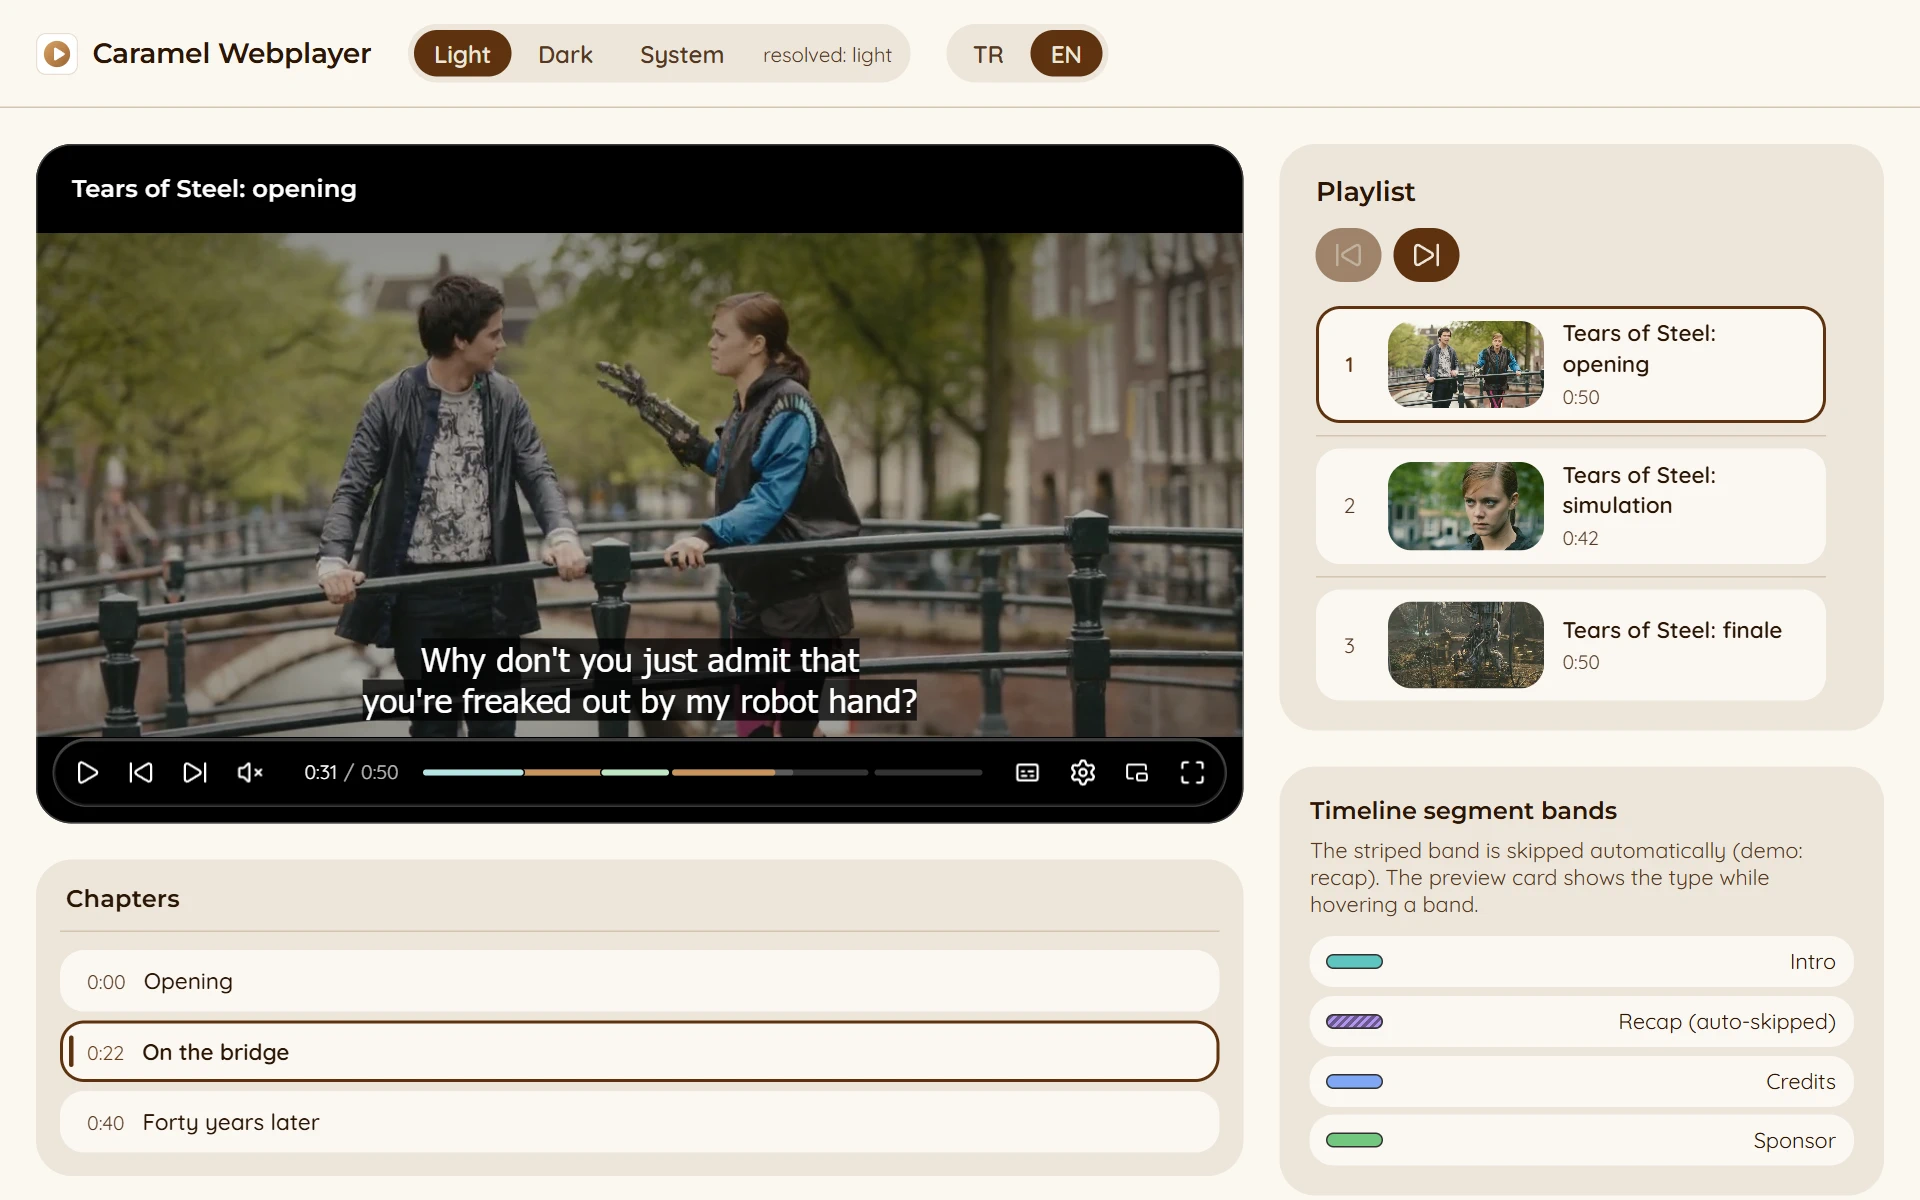This screenshot has height=1200, width=1920.
Task: Click the Intro teal band swatch
Action: (1354, 962)
